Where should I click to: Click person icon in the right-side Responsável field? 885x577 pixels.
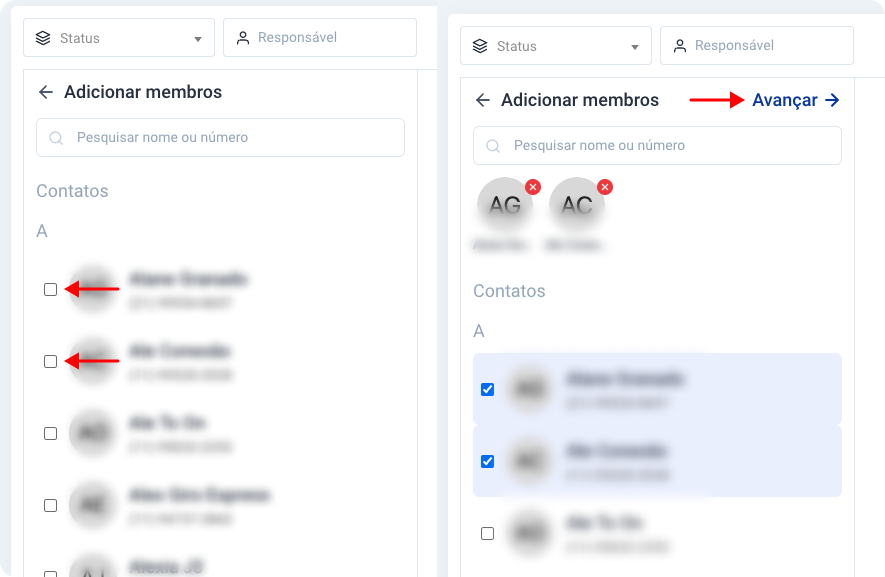pyautogui.click(x=680, y=46)
